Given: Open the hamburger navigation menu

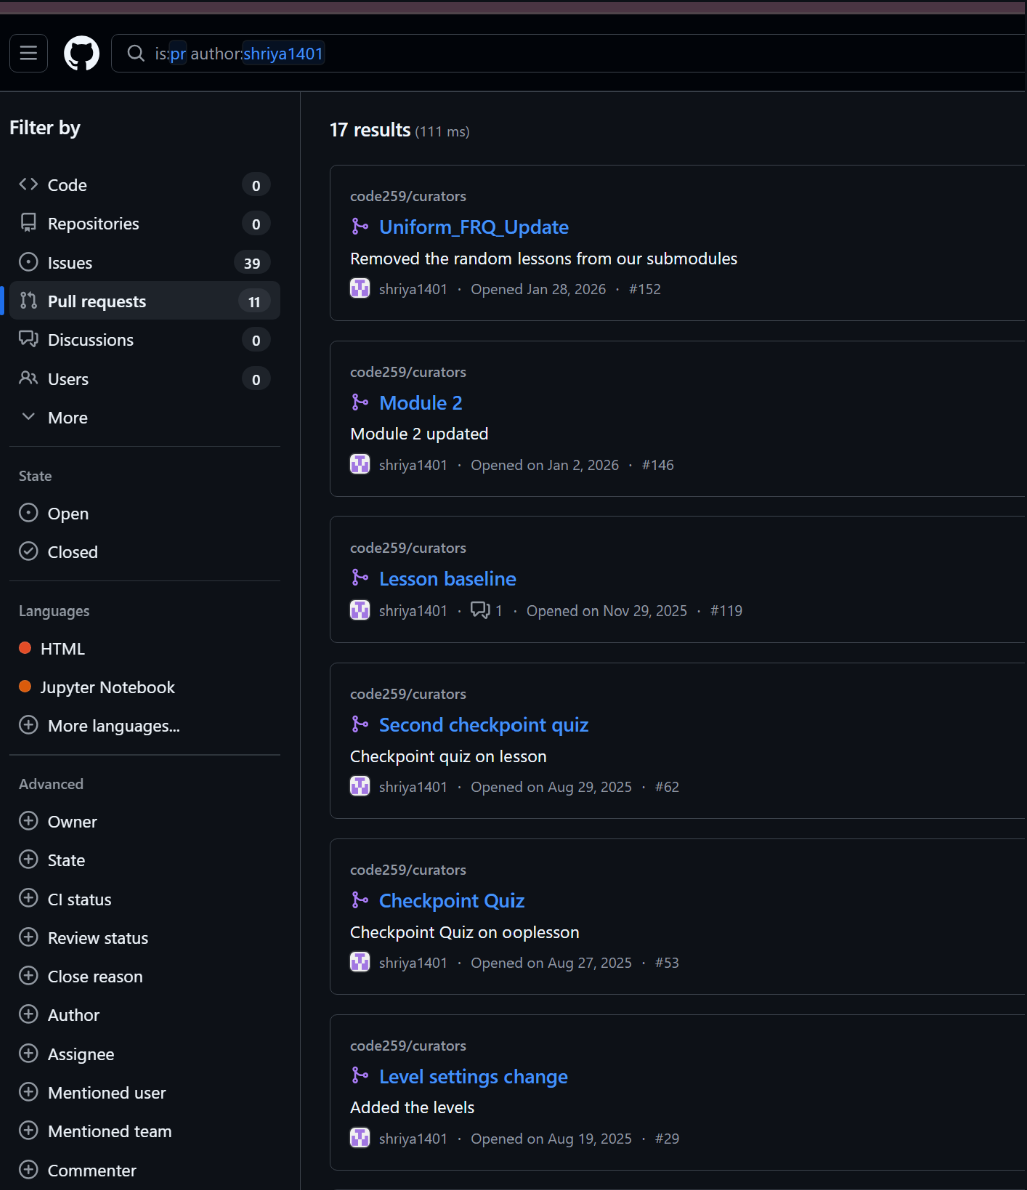Looking at the screenshot, I should (28, 53).
